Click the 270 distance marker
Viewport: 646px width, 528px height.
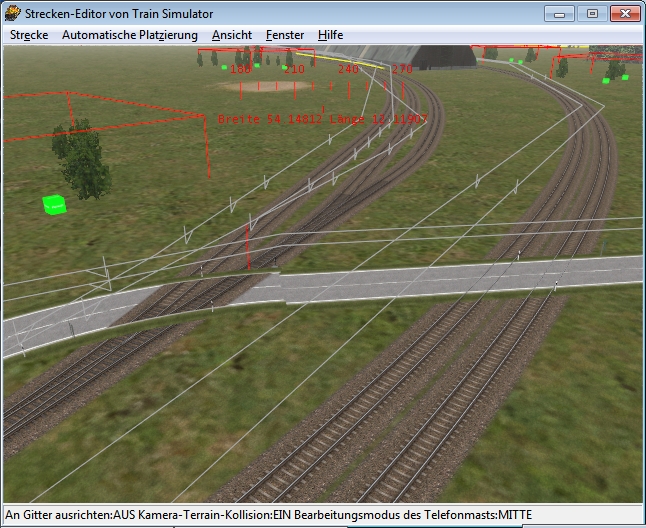point(402,70)
